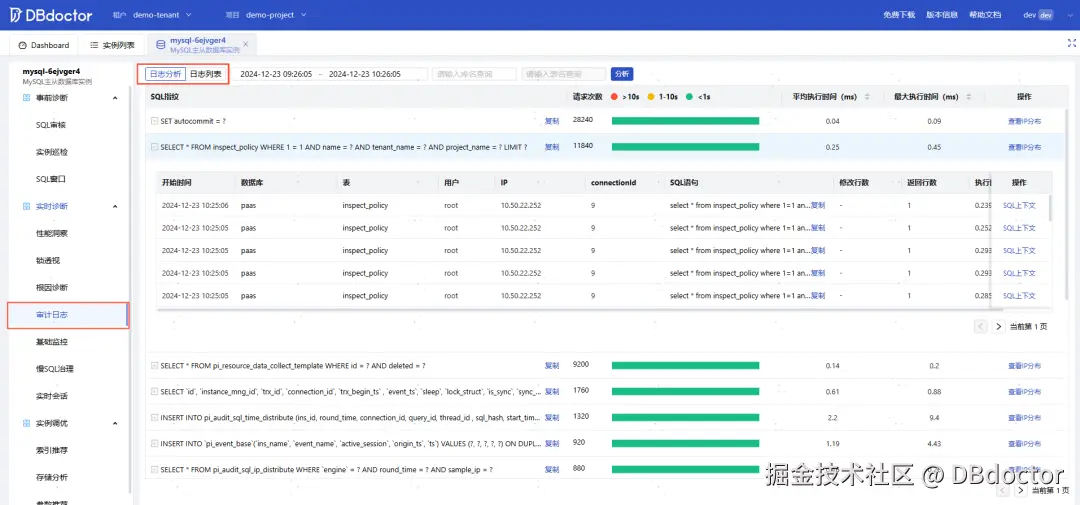Expand the SELECT `id`, `instance_mng_id` row
The width and height of the screenshot is (1080, 505).
coord(154,391)
